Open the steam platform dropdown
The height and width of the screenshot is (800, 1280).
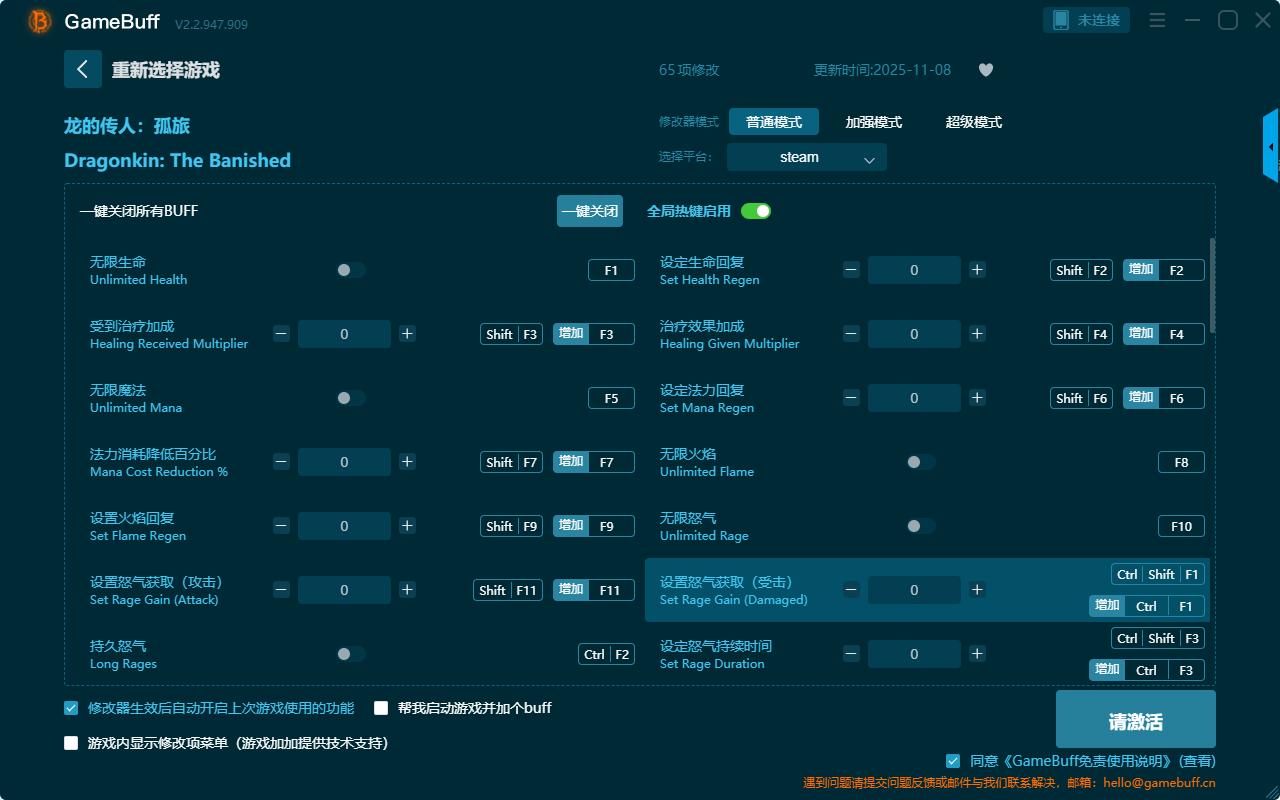tap(806, 157)
